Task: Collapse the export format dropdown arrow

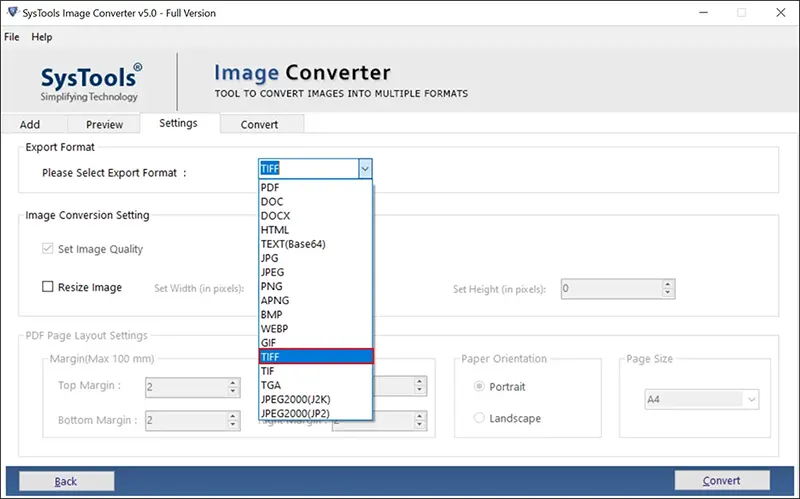Action: tap(365, 168)
